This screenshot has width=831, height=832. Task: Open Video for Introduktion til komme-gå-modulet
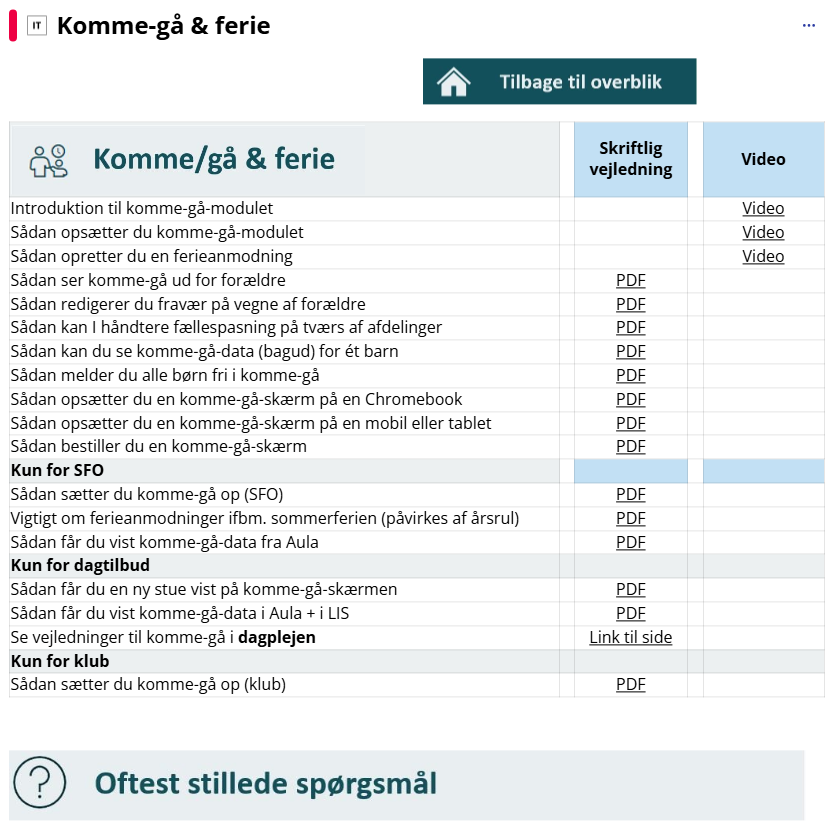pyautogui.click(x=763, y=209)
